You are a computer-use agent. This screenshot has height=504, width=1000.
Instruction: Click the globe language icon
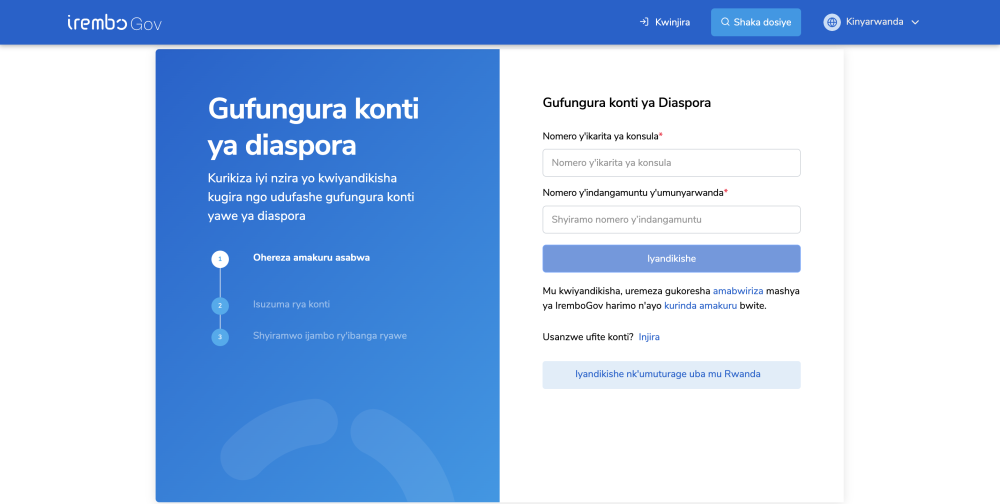[x=832, y=22]
